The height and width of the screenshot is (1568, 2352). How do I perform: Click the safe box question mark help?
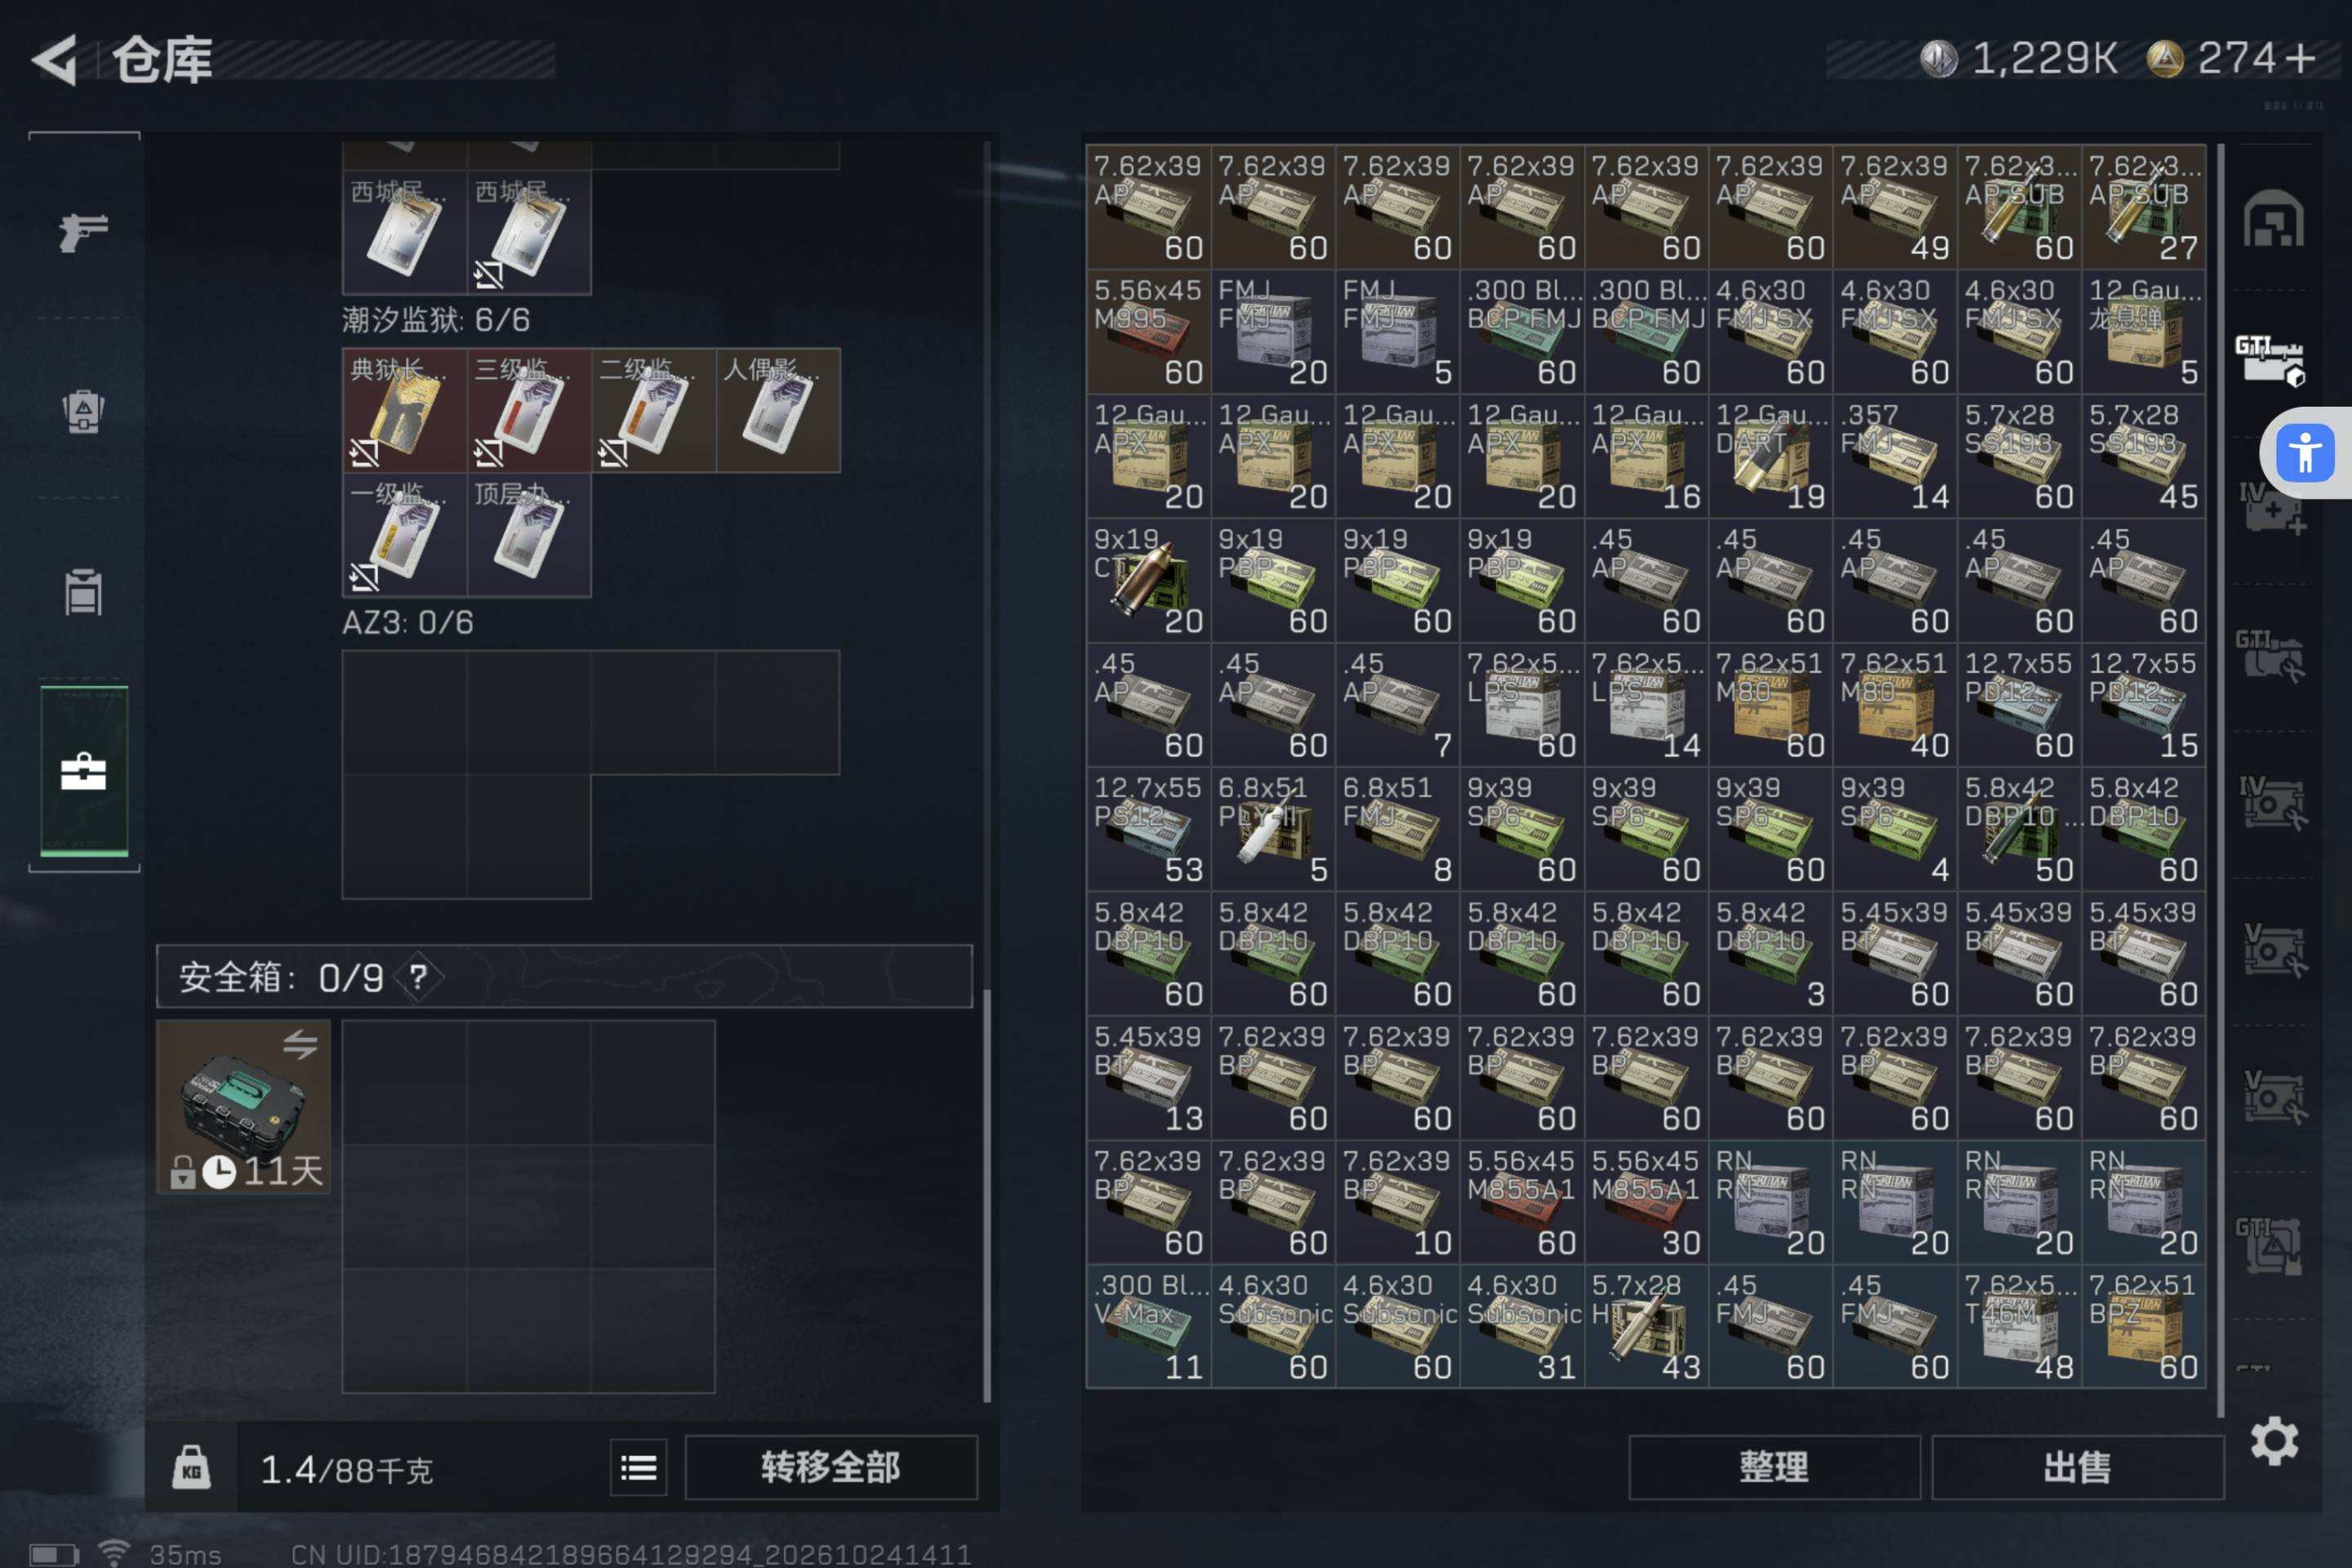point(418,977)
